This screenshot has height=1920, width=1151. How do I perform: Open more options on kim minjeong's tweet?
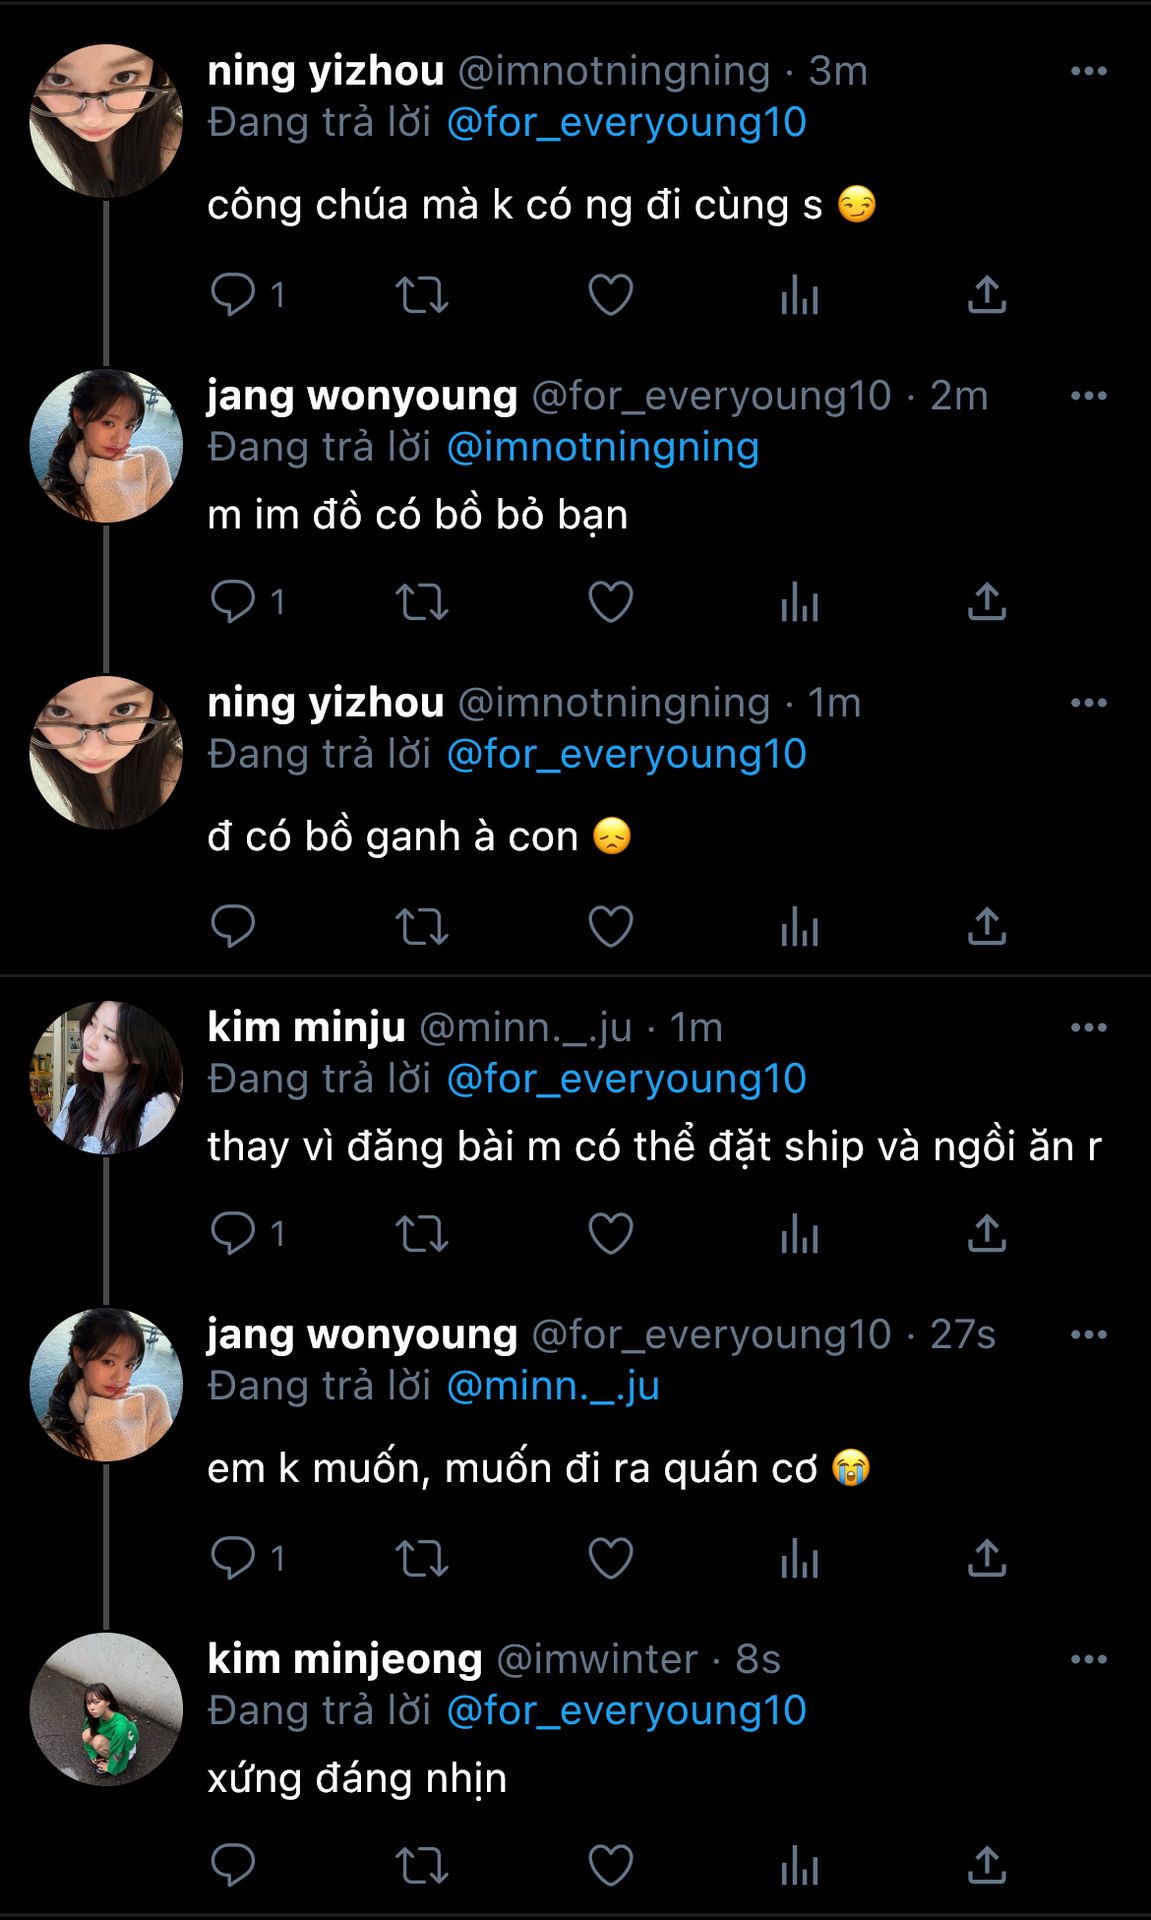(x=1088, y=1660)
